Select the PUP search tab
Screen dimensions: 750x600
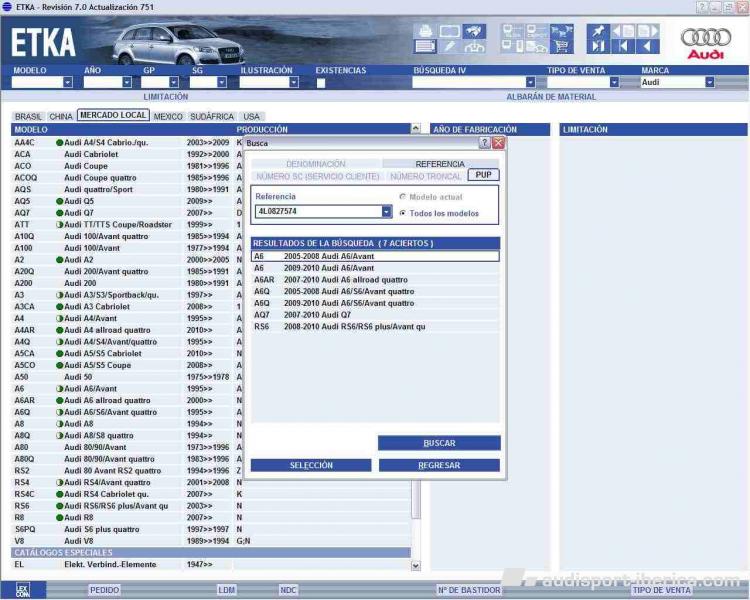(x=484, y=175)
